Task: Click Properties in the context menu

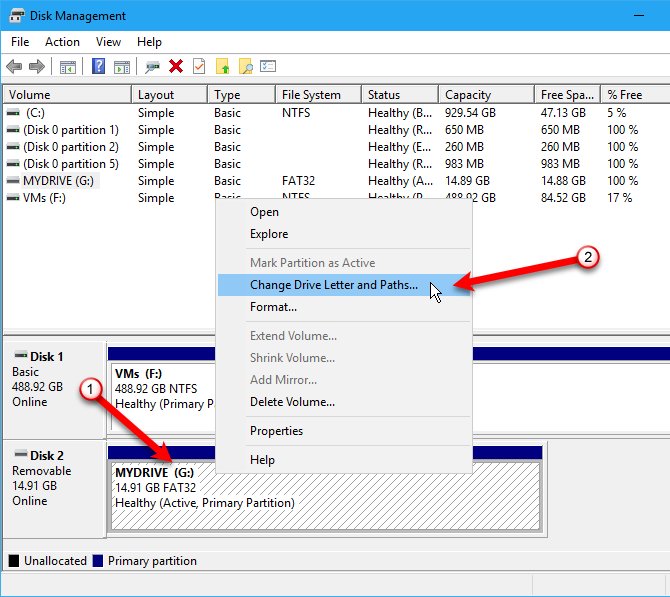Action: click(x=276, y=431)
